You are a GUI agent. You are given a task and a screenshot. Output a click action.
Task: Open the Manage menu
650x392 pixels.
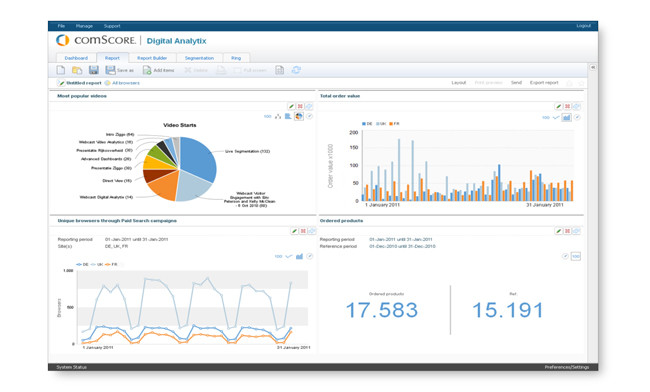[x=84, y=26]
